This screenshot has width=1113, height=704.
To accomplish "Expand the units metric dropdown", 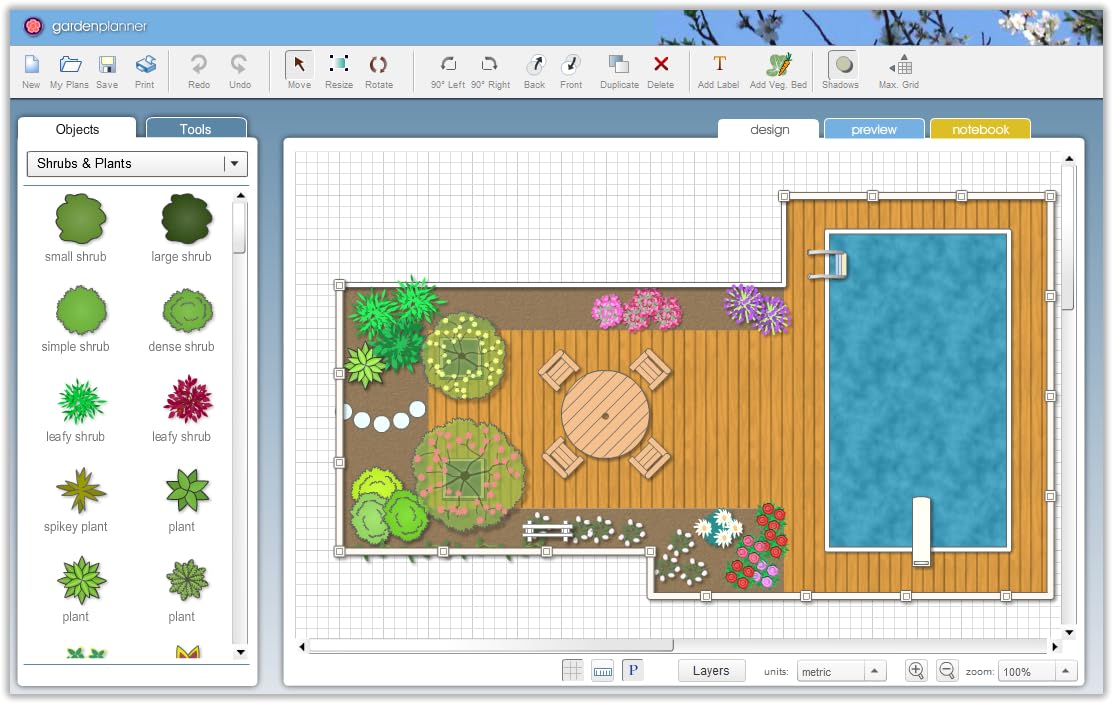I will 874,672.
